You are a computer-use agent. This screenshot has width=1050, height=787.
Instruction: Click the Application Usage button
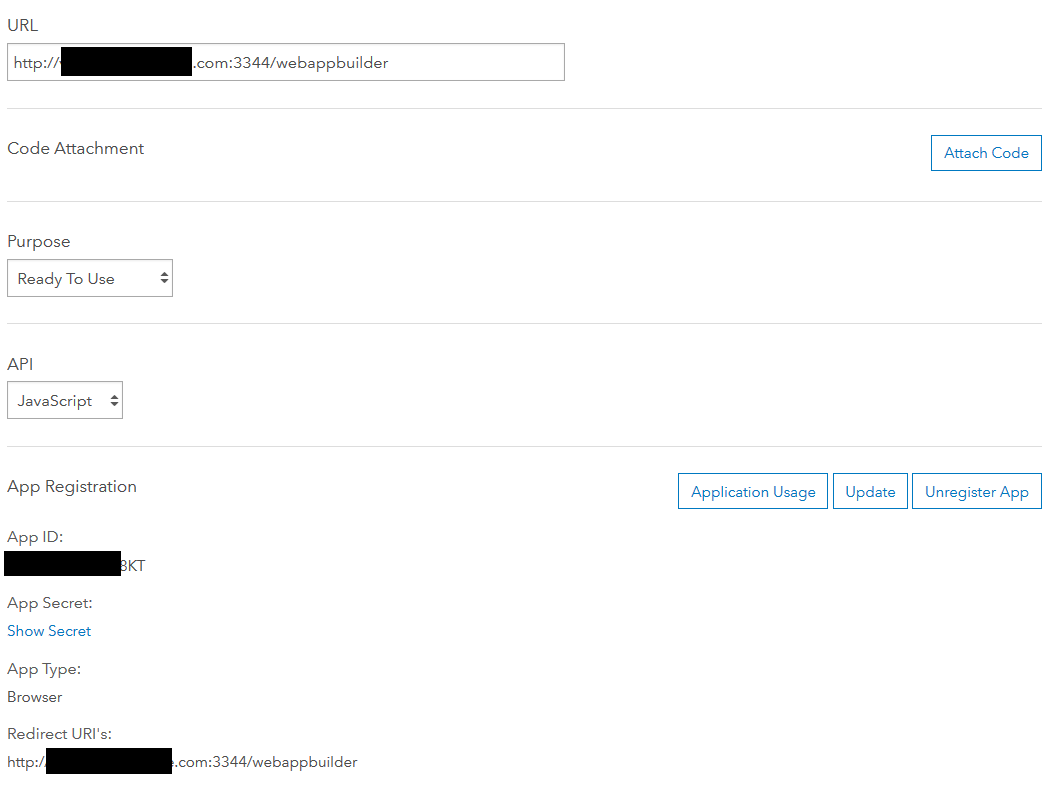[x=753, y=492]
